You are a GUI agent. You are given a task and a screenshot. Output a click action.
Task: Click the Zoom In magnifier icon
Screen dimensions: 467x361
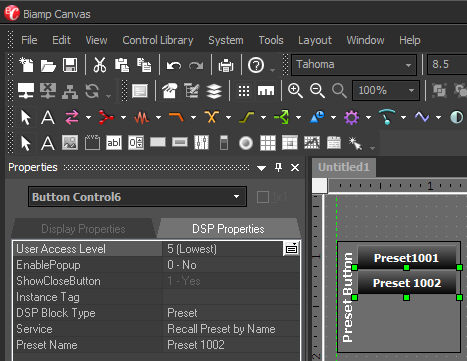pos(295,90)
